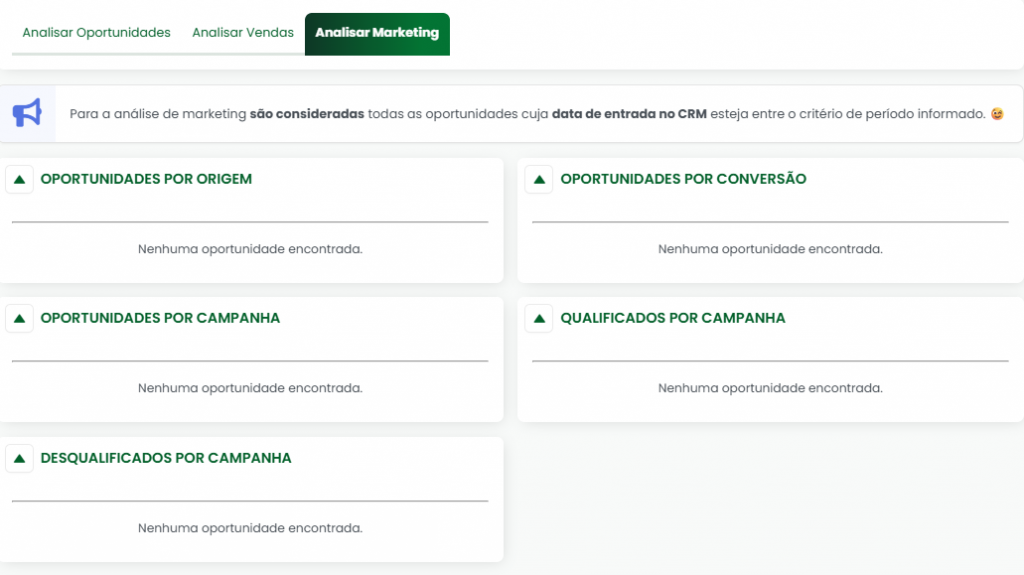Collapse the Oportunidades por Conversão panel arrow
The height and width of the screenshot is (575, 1024).
539,180
